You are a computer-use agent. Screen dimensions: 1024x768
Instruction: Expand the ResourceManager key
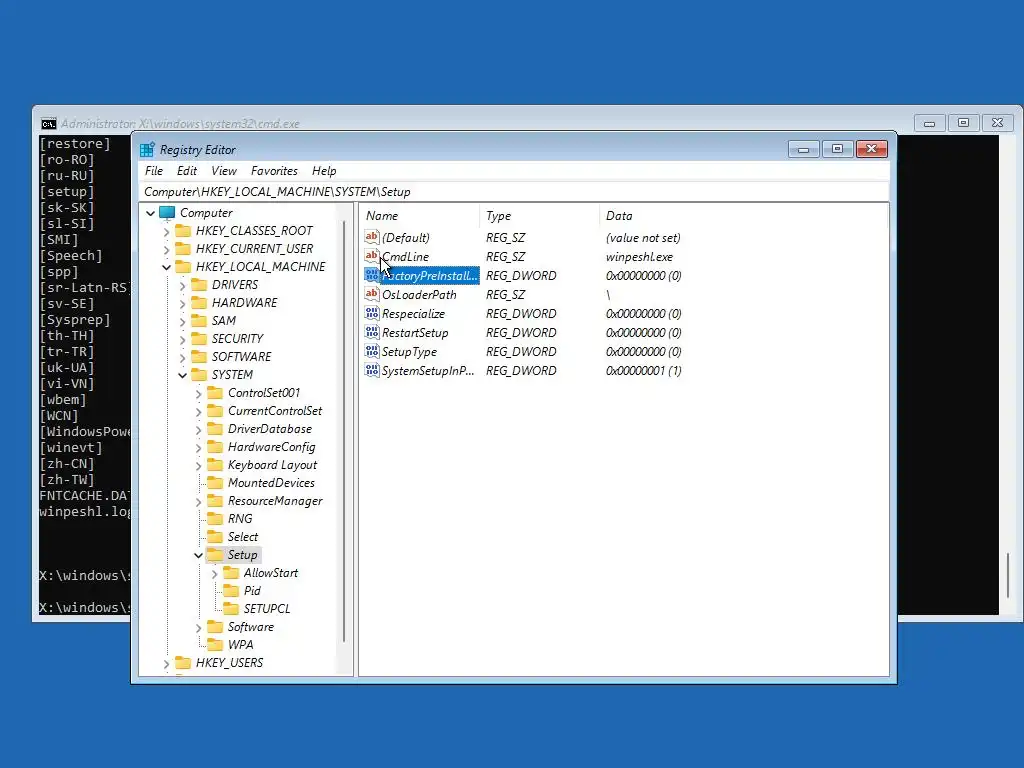(199, 502)
